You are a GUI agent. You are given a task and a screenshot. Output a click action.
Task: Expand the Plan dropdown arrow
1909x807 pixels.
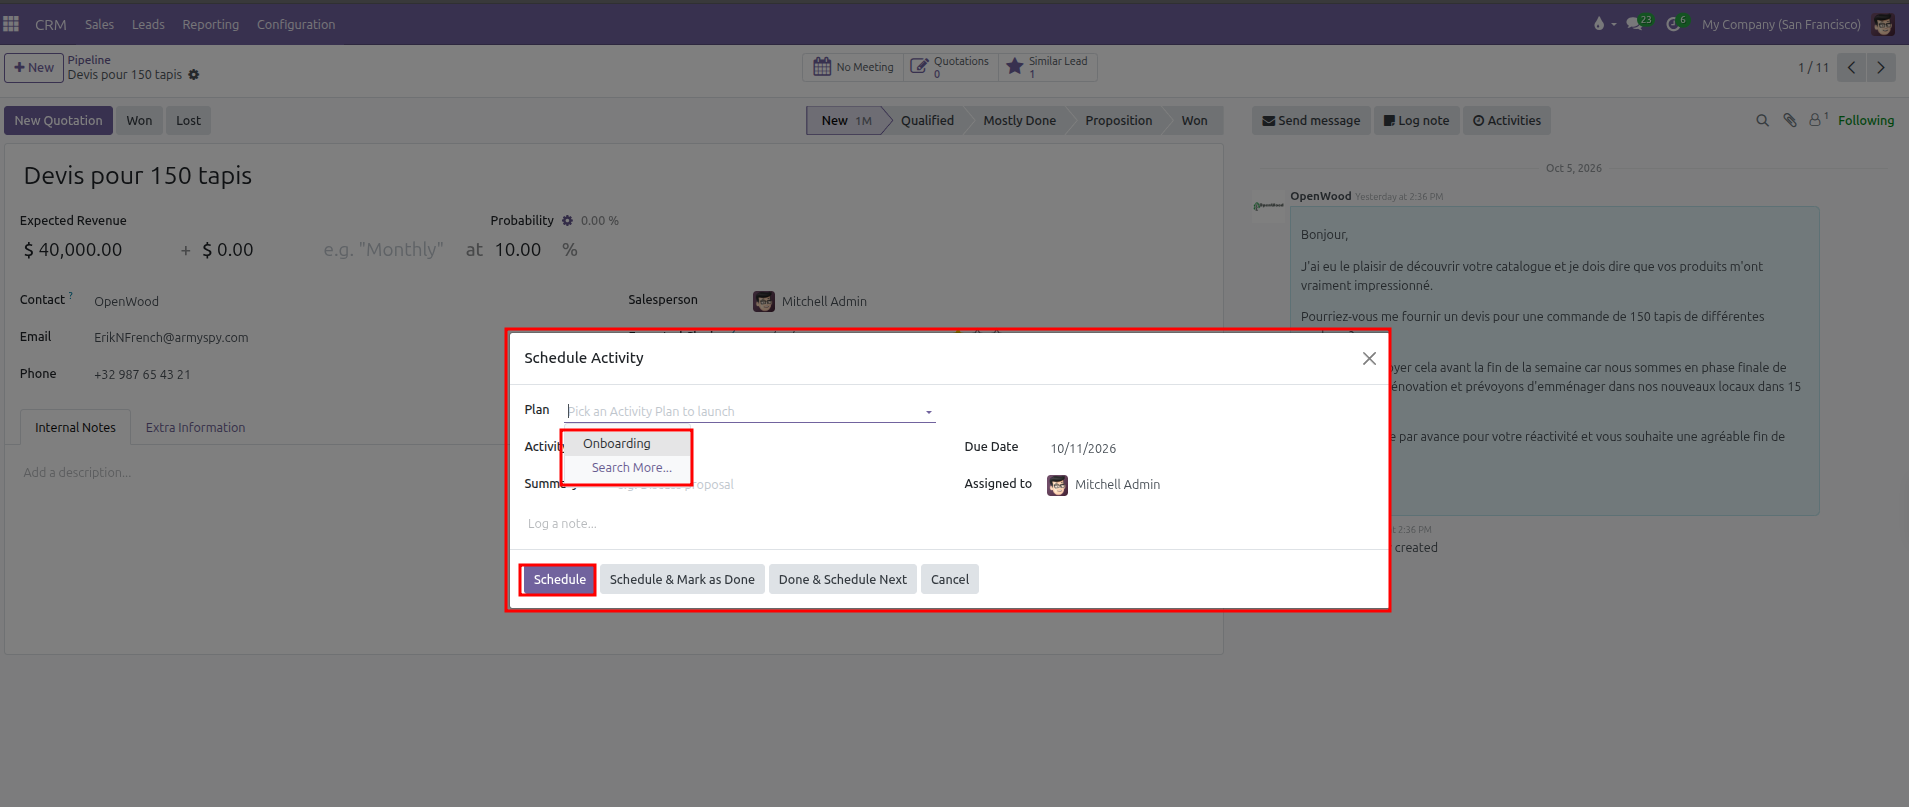928,412
